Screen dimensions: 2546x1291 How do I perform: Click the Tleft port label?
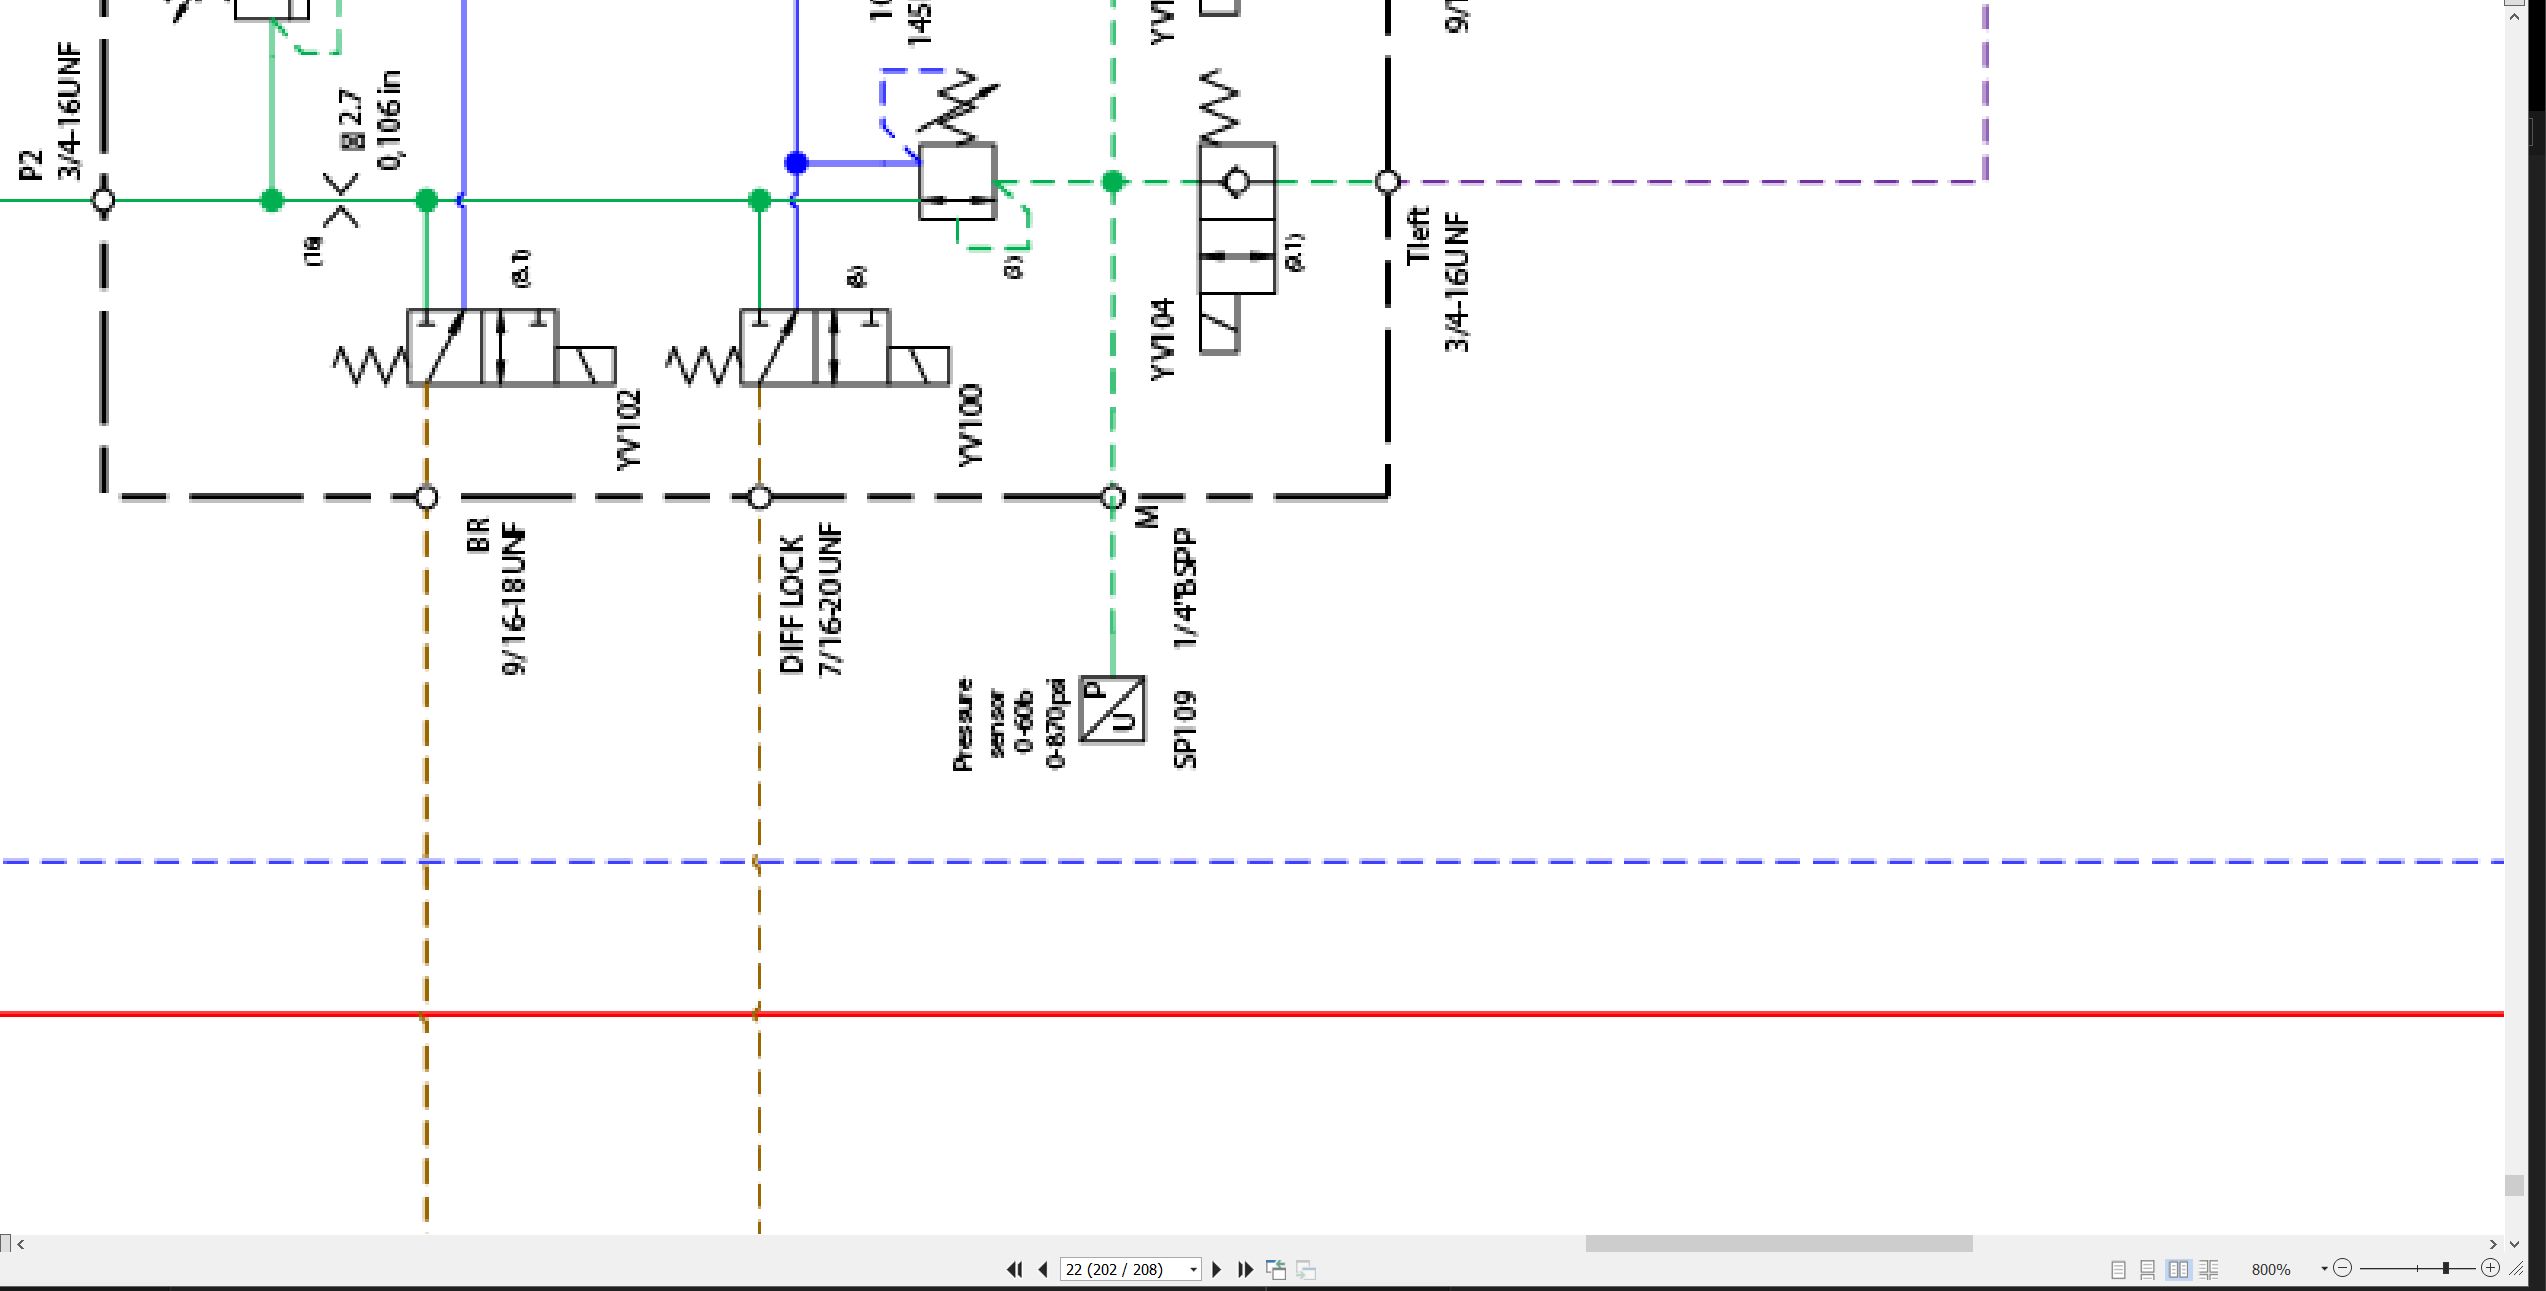(x=1418, y=236)
